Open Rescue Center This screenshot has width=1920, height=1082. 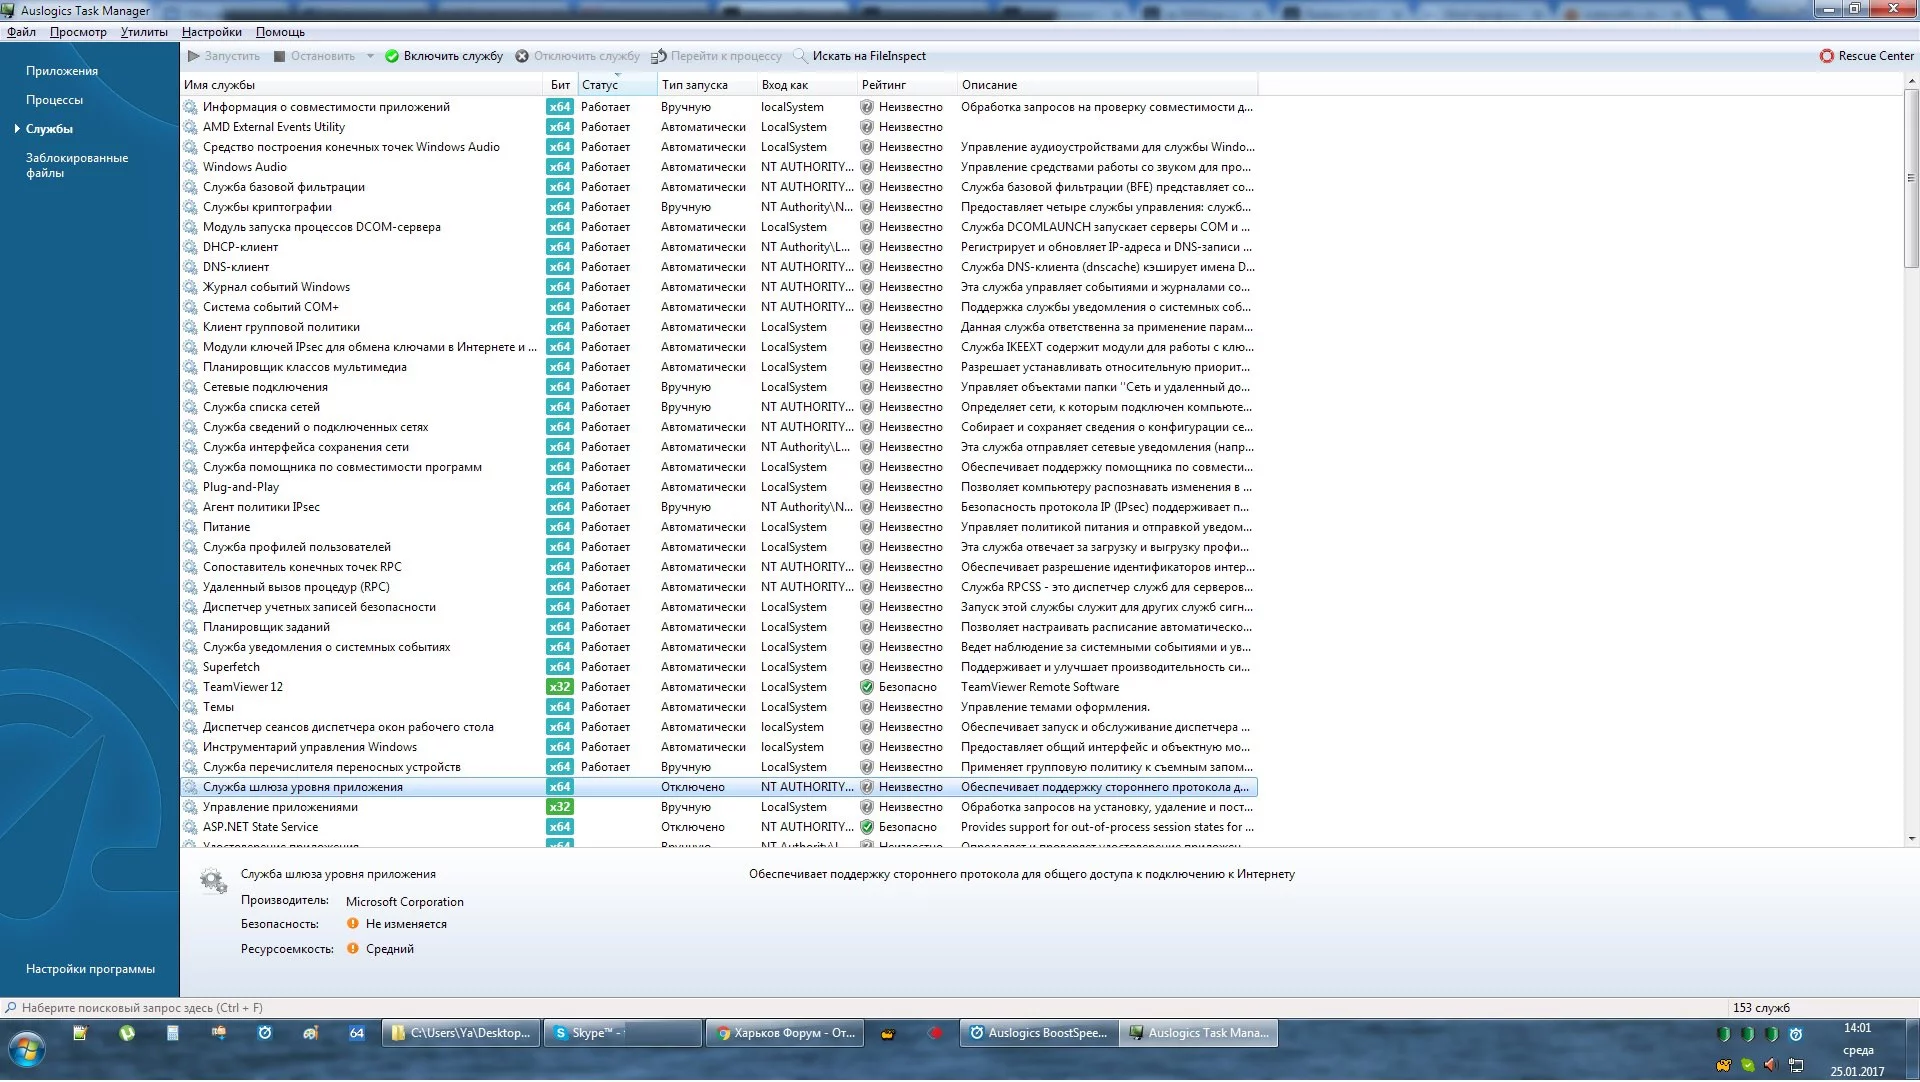click(1866, 57)
